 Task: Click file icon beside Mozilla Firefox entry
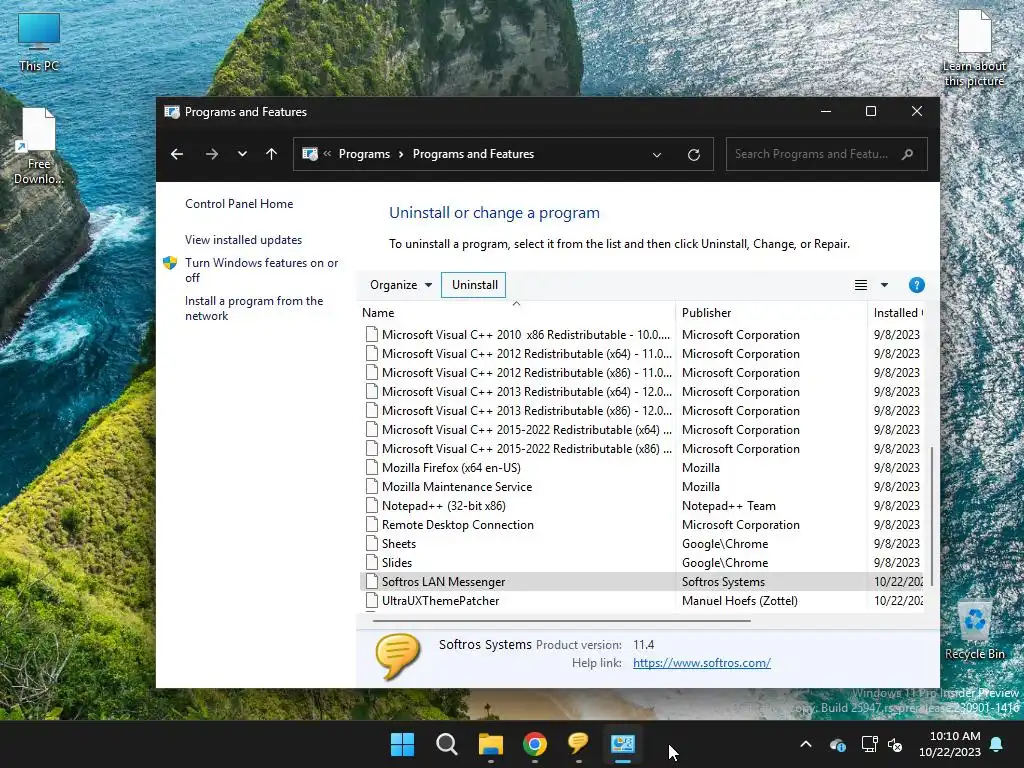tap(372, 468)
